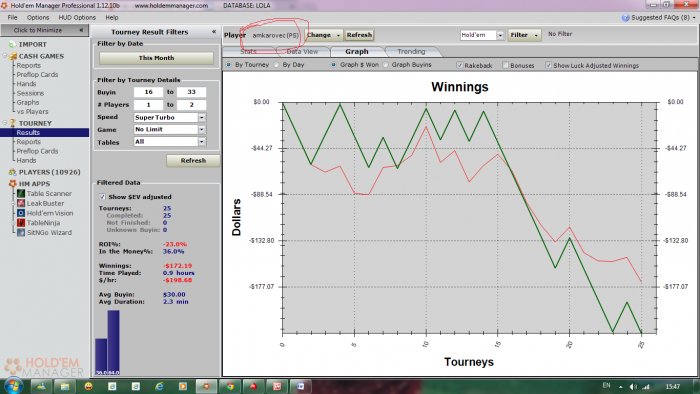Switch to Hold'em Manager taskbar icon
The image size is (700, 394).
[x=206, y=386]
